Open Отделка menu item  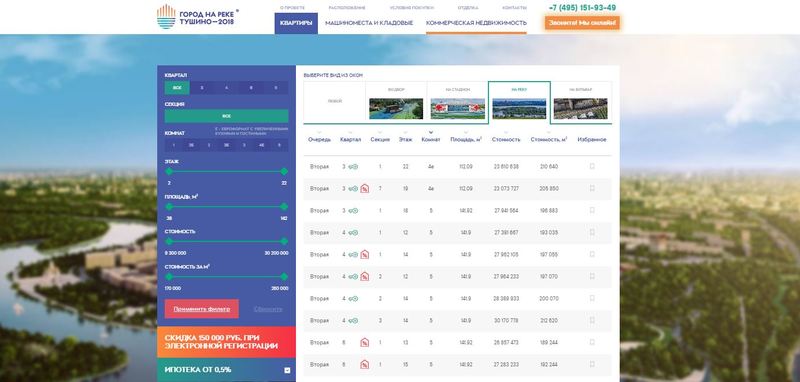pyautogui.click(x=468, y=8)
